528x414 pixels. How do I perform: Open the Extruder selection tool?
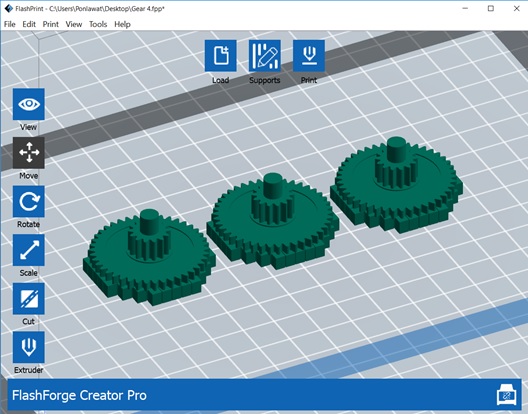coord(29,347)
